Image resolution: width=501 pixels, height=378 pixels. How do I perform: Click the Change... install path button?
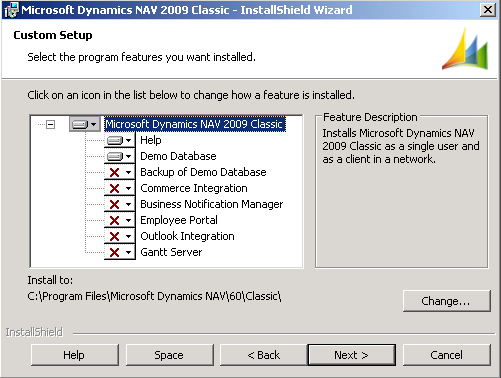click(x=447, y=301)
